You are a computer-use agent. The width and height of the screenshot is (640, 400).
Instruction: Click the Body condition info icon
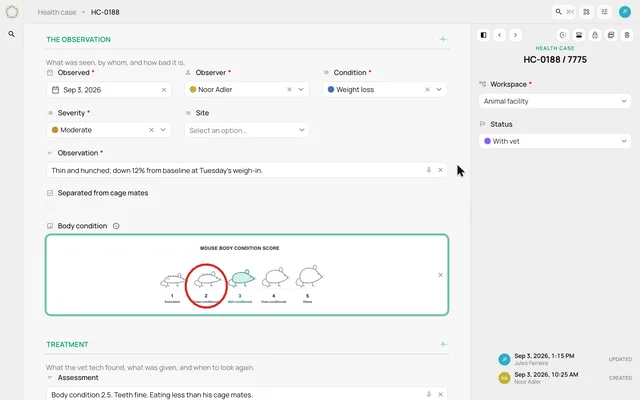pyautogui.click(x=116, y=226)
